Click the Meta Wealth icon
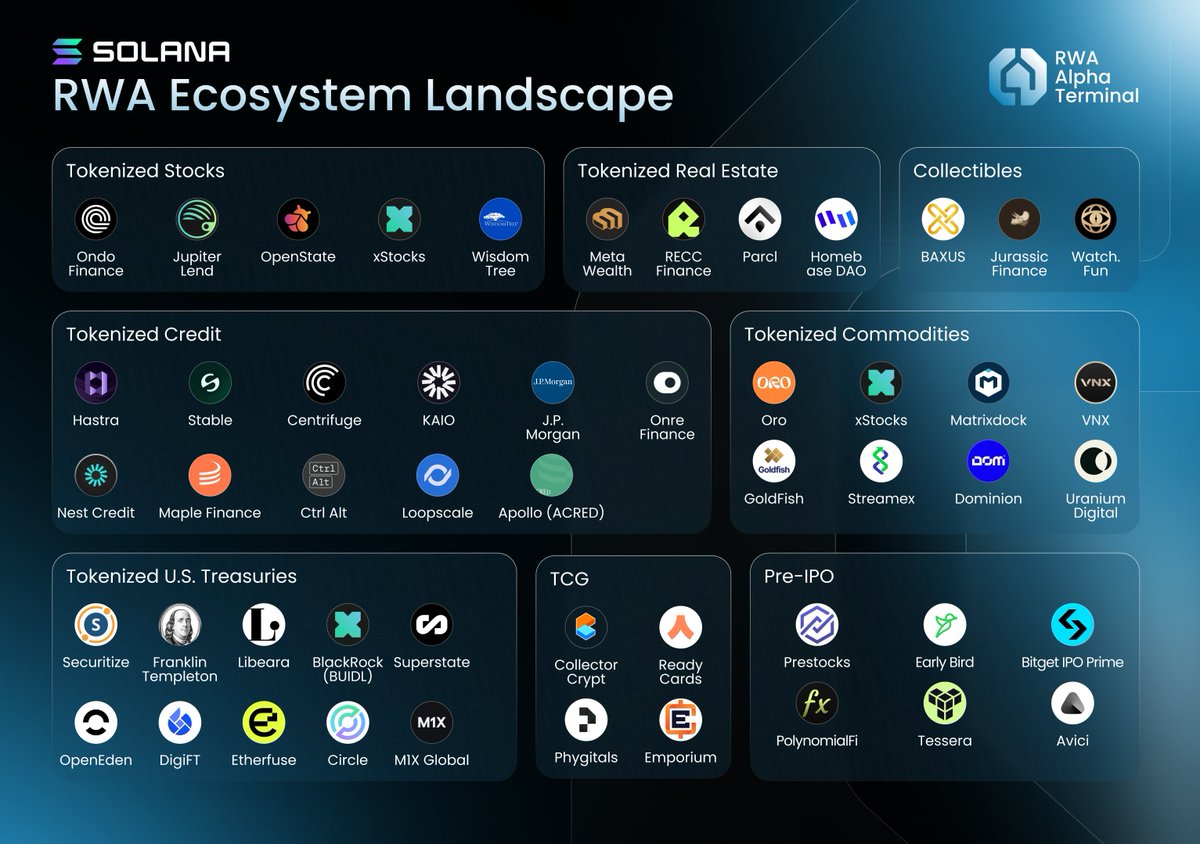 click(x=607, y=219)
